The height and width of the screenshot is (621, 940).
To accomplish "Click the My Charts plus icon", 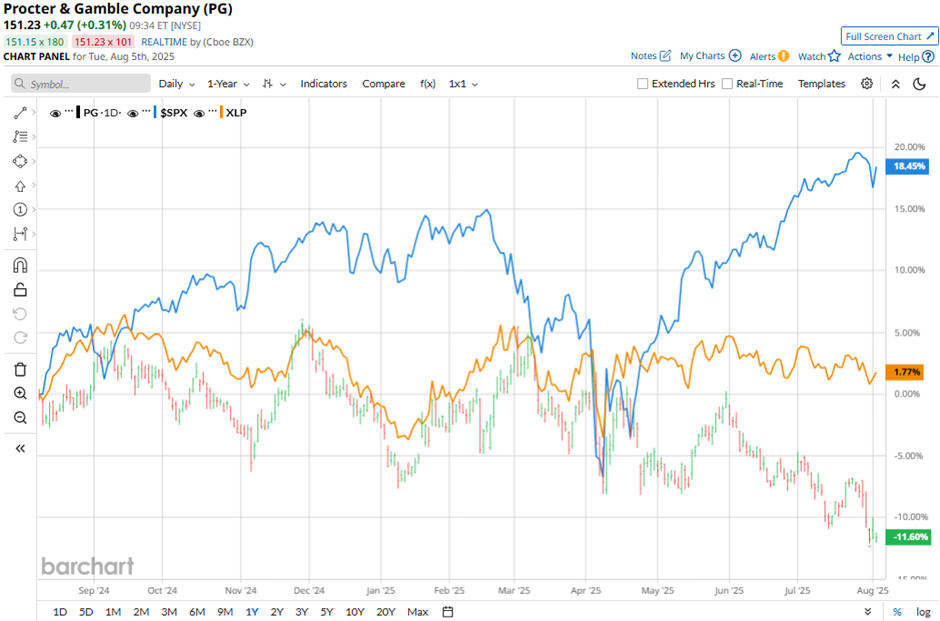I will 735,55.
